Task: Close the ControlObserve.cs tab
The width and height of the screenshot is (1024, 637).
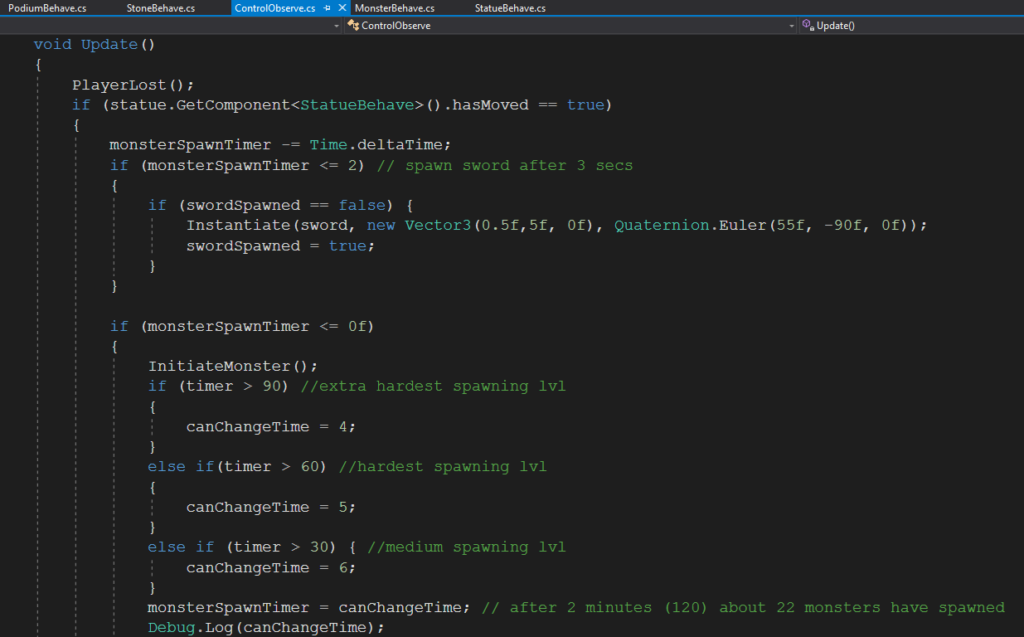Action: [342, 8]
